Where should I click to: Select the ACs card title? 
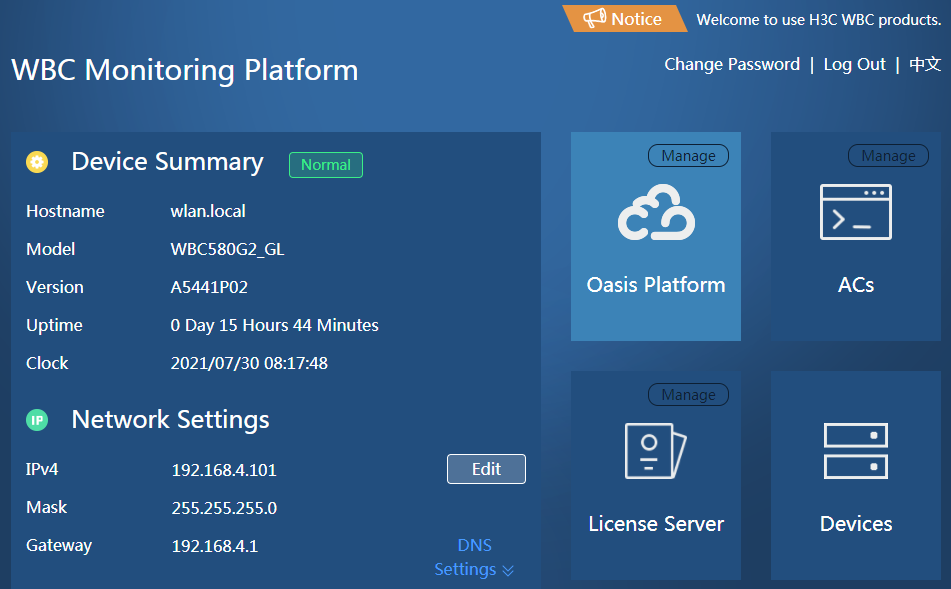pos(856,285)
